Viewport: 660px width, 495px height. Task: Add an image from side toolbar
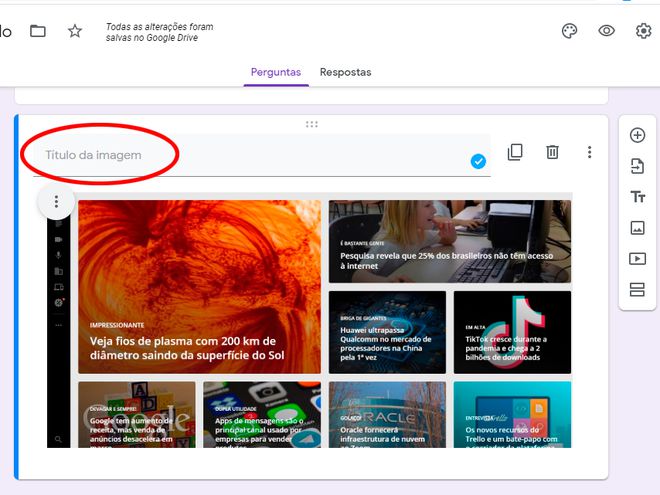[x=637, y=228]
